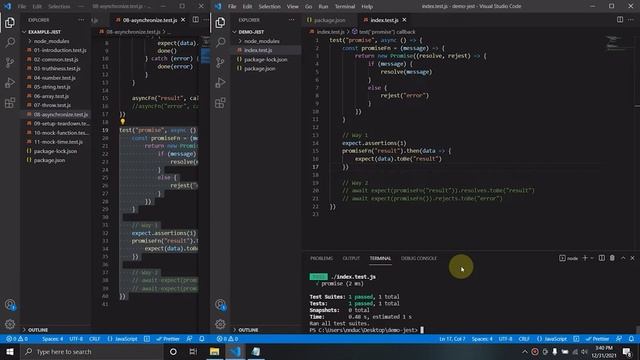The image size is (640, 360).
Task: Open Search view in left VS Code window
Action: click(x=10, y=42)
